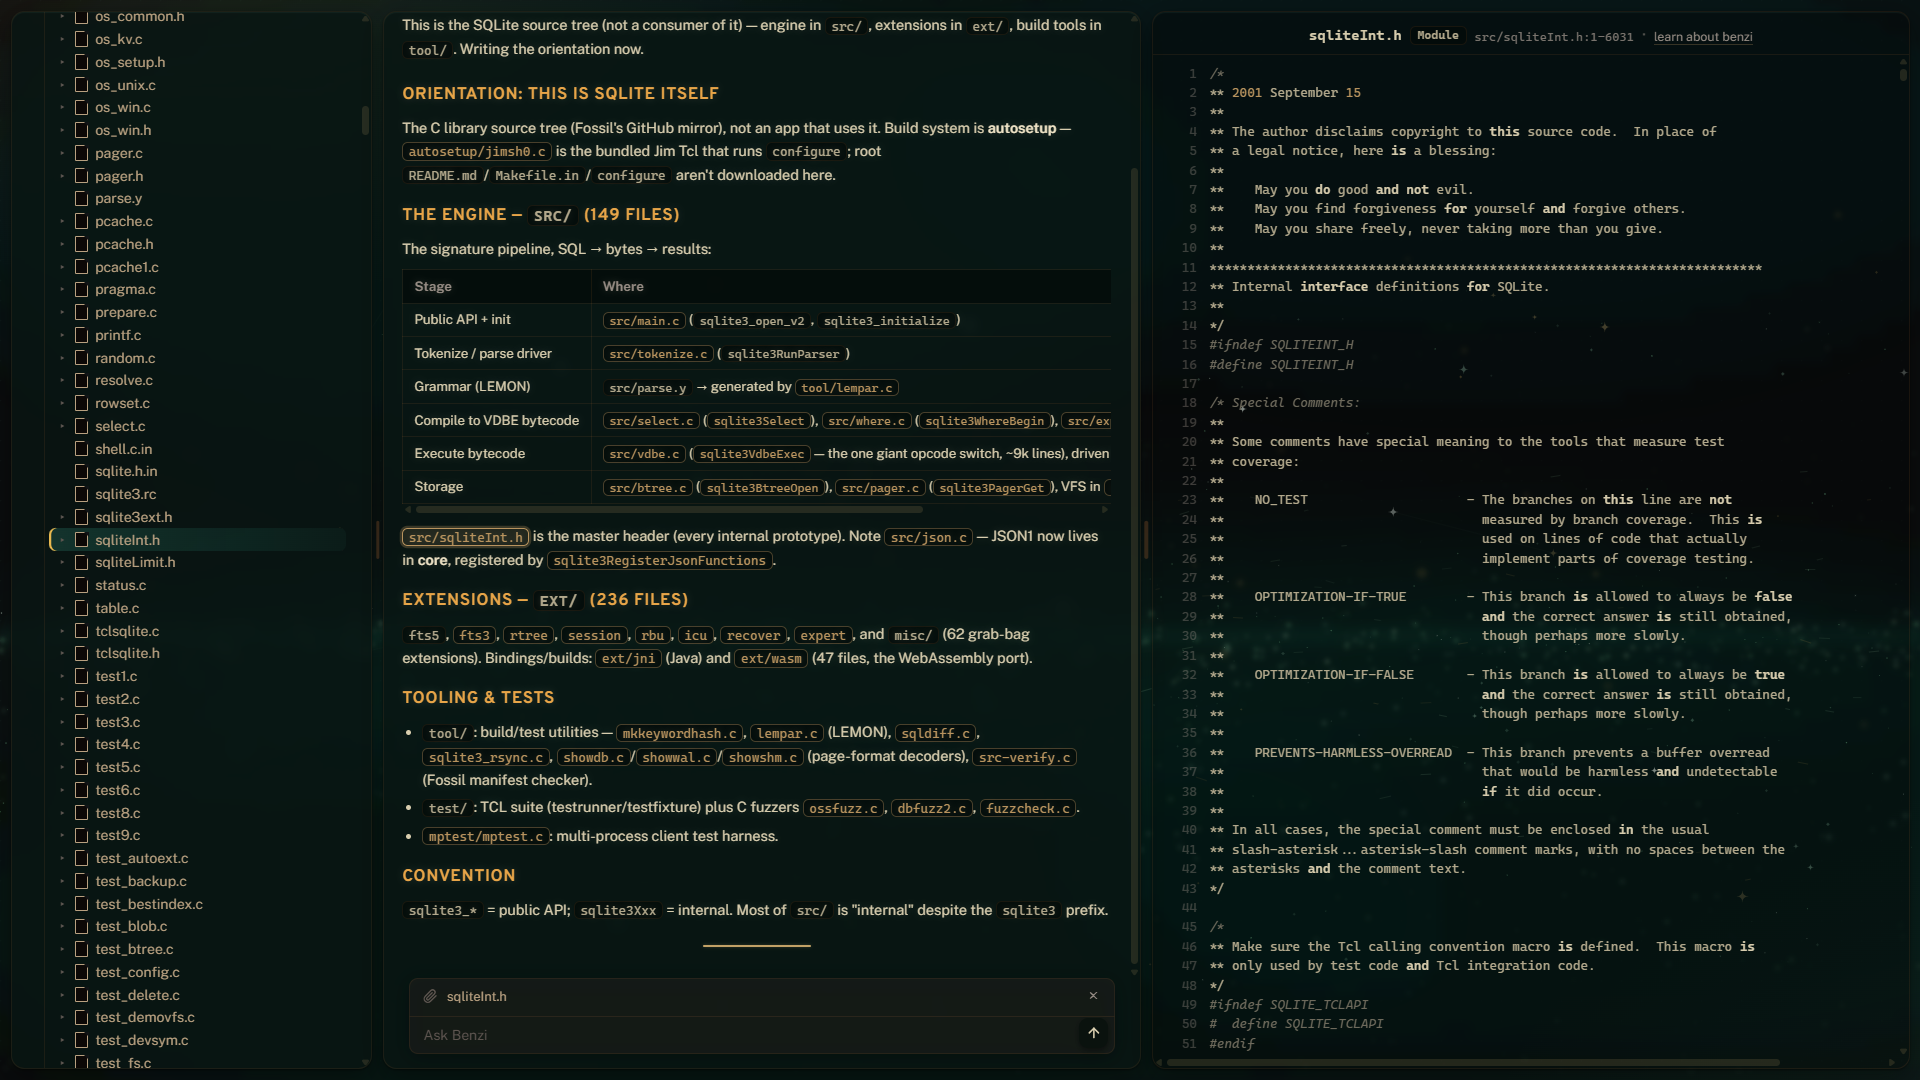Image resolution: width=1920 pixels, height=1080 pixels.
Task: Click the file icon next to os_unix.c
Action: point(82,85)
